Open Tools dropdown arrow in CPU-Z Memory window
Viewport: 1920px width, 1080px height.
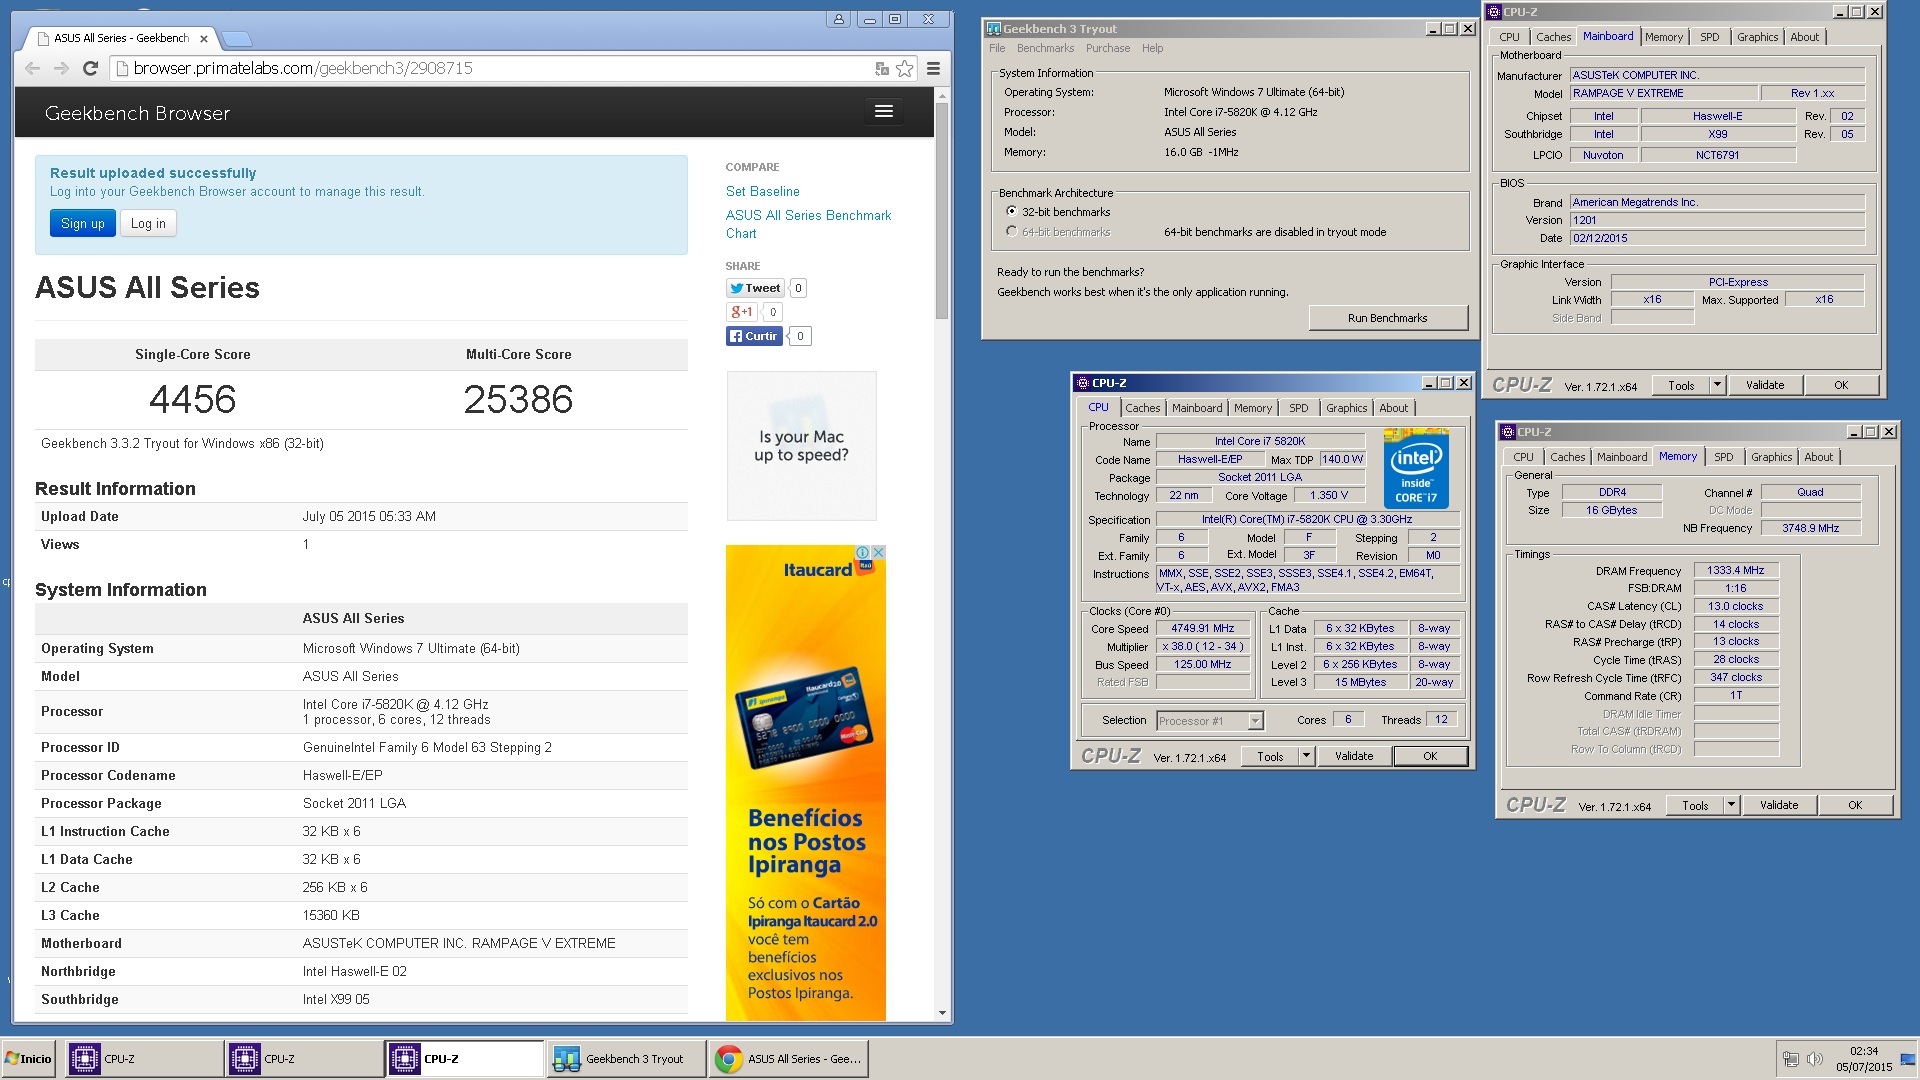coord(1731,805)
